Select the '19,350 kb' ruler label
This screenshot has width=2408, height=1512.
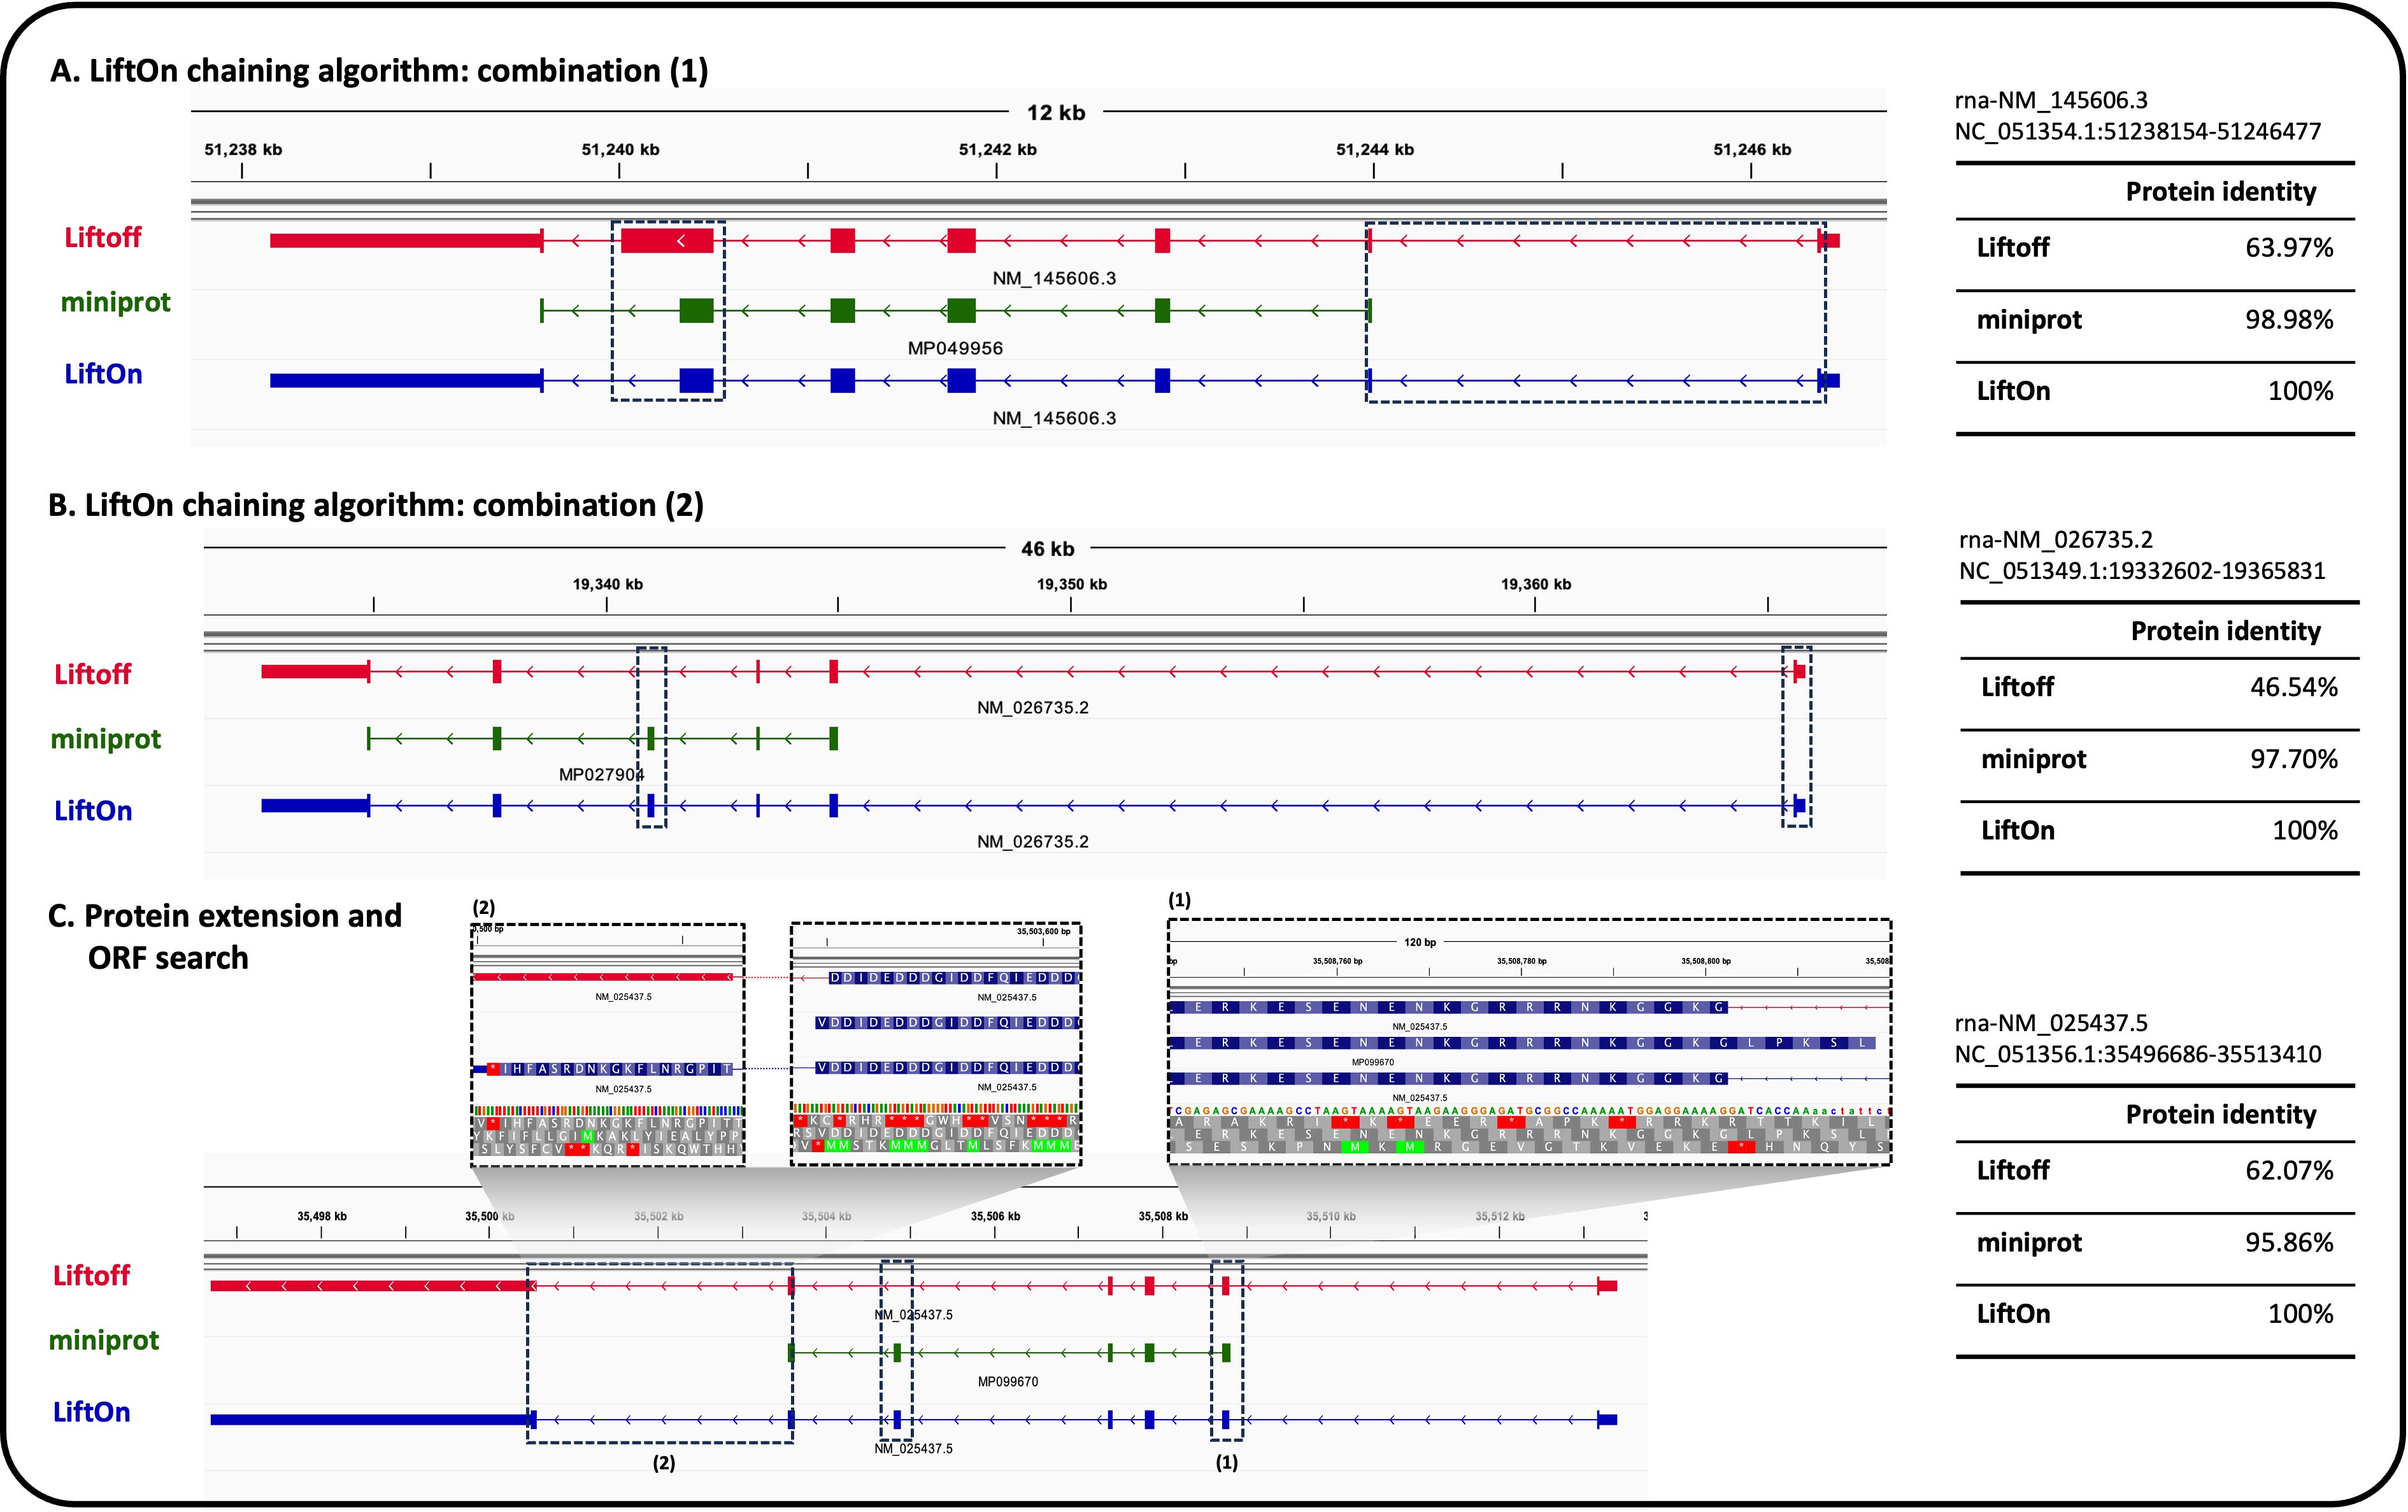(1072, 585)
